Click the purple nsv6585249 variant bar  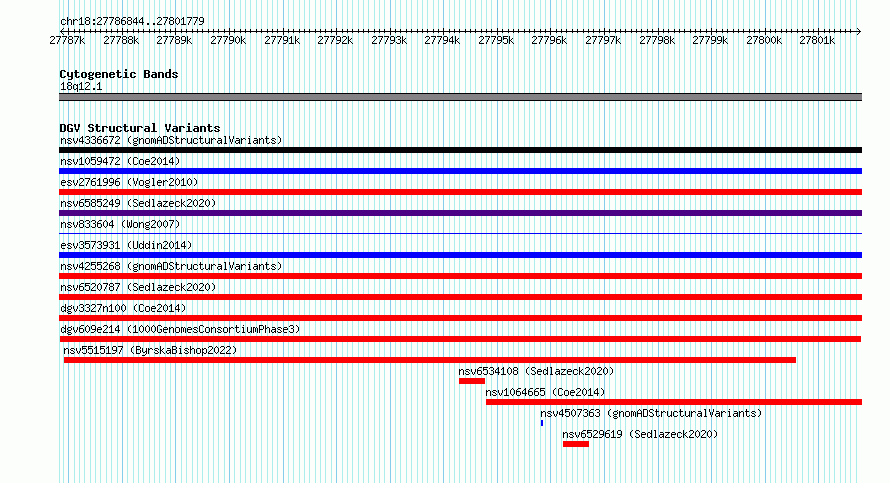[x=460, y=213]
